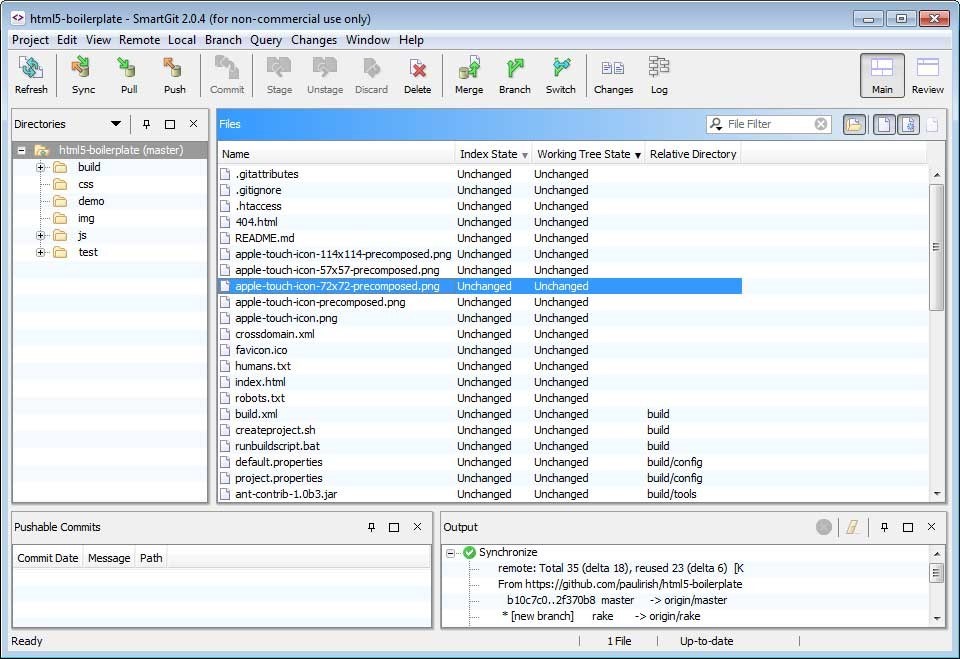
Task: Open the Query menu
Action: tap(266, 40)
